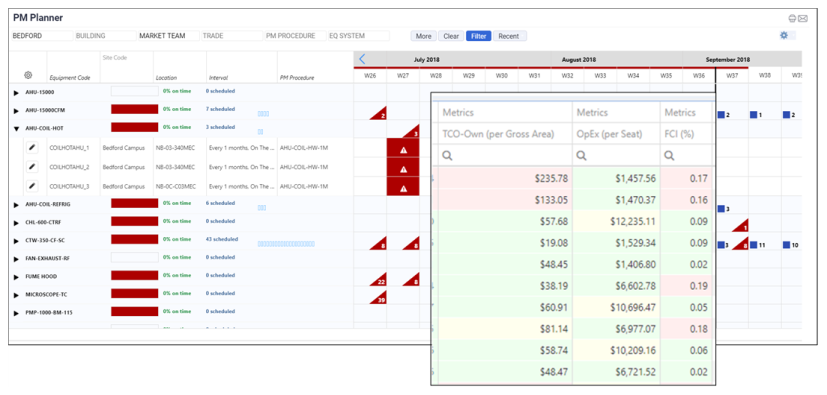Go to previous weeks with left chevron
827x395 pixels.
[x=362, y=59]
